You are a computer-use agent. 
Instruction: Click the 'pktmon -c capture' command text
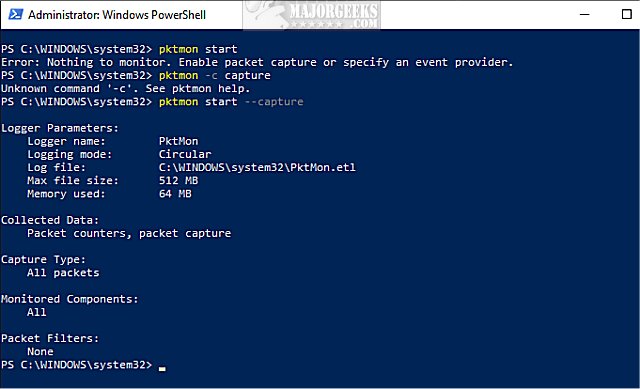(215, 76)
